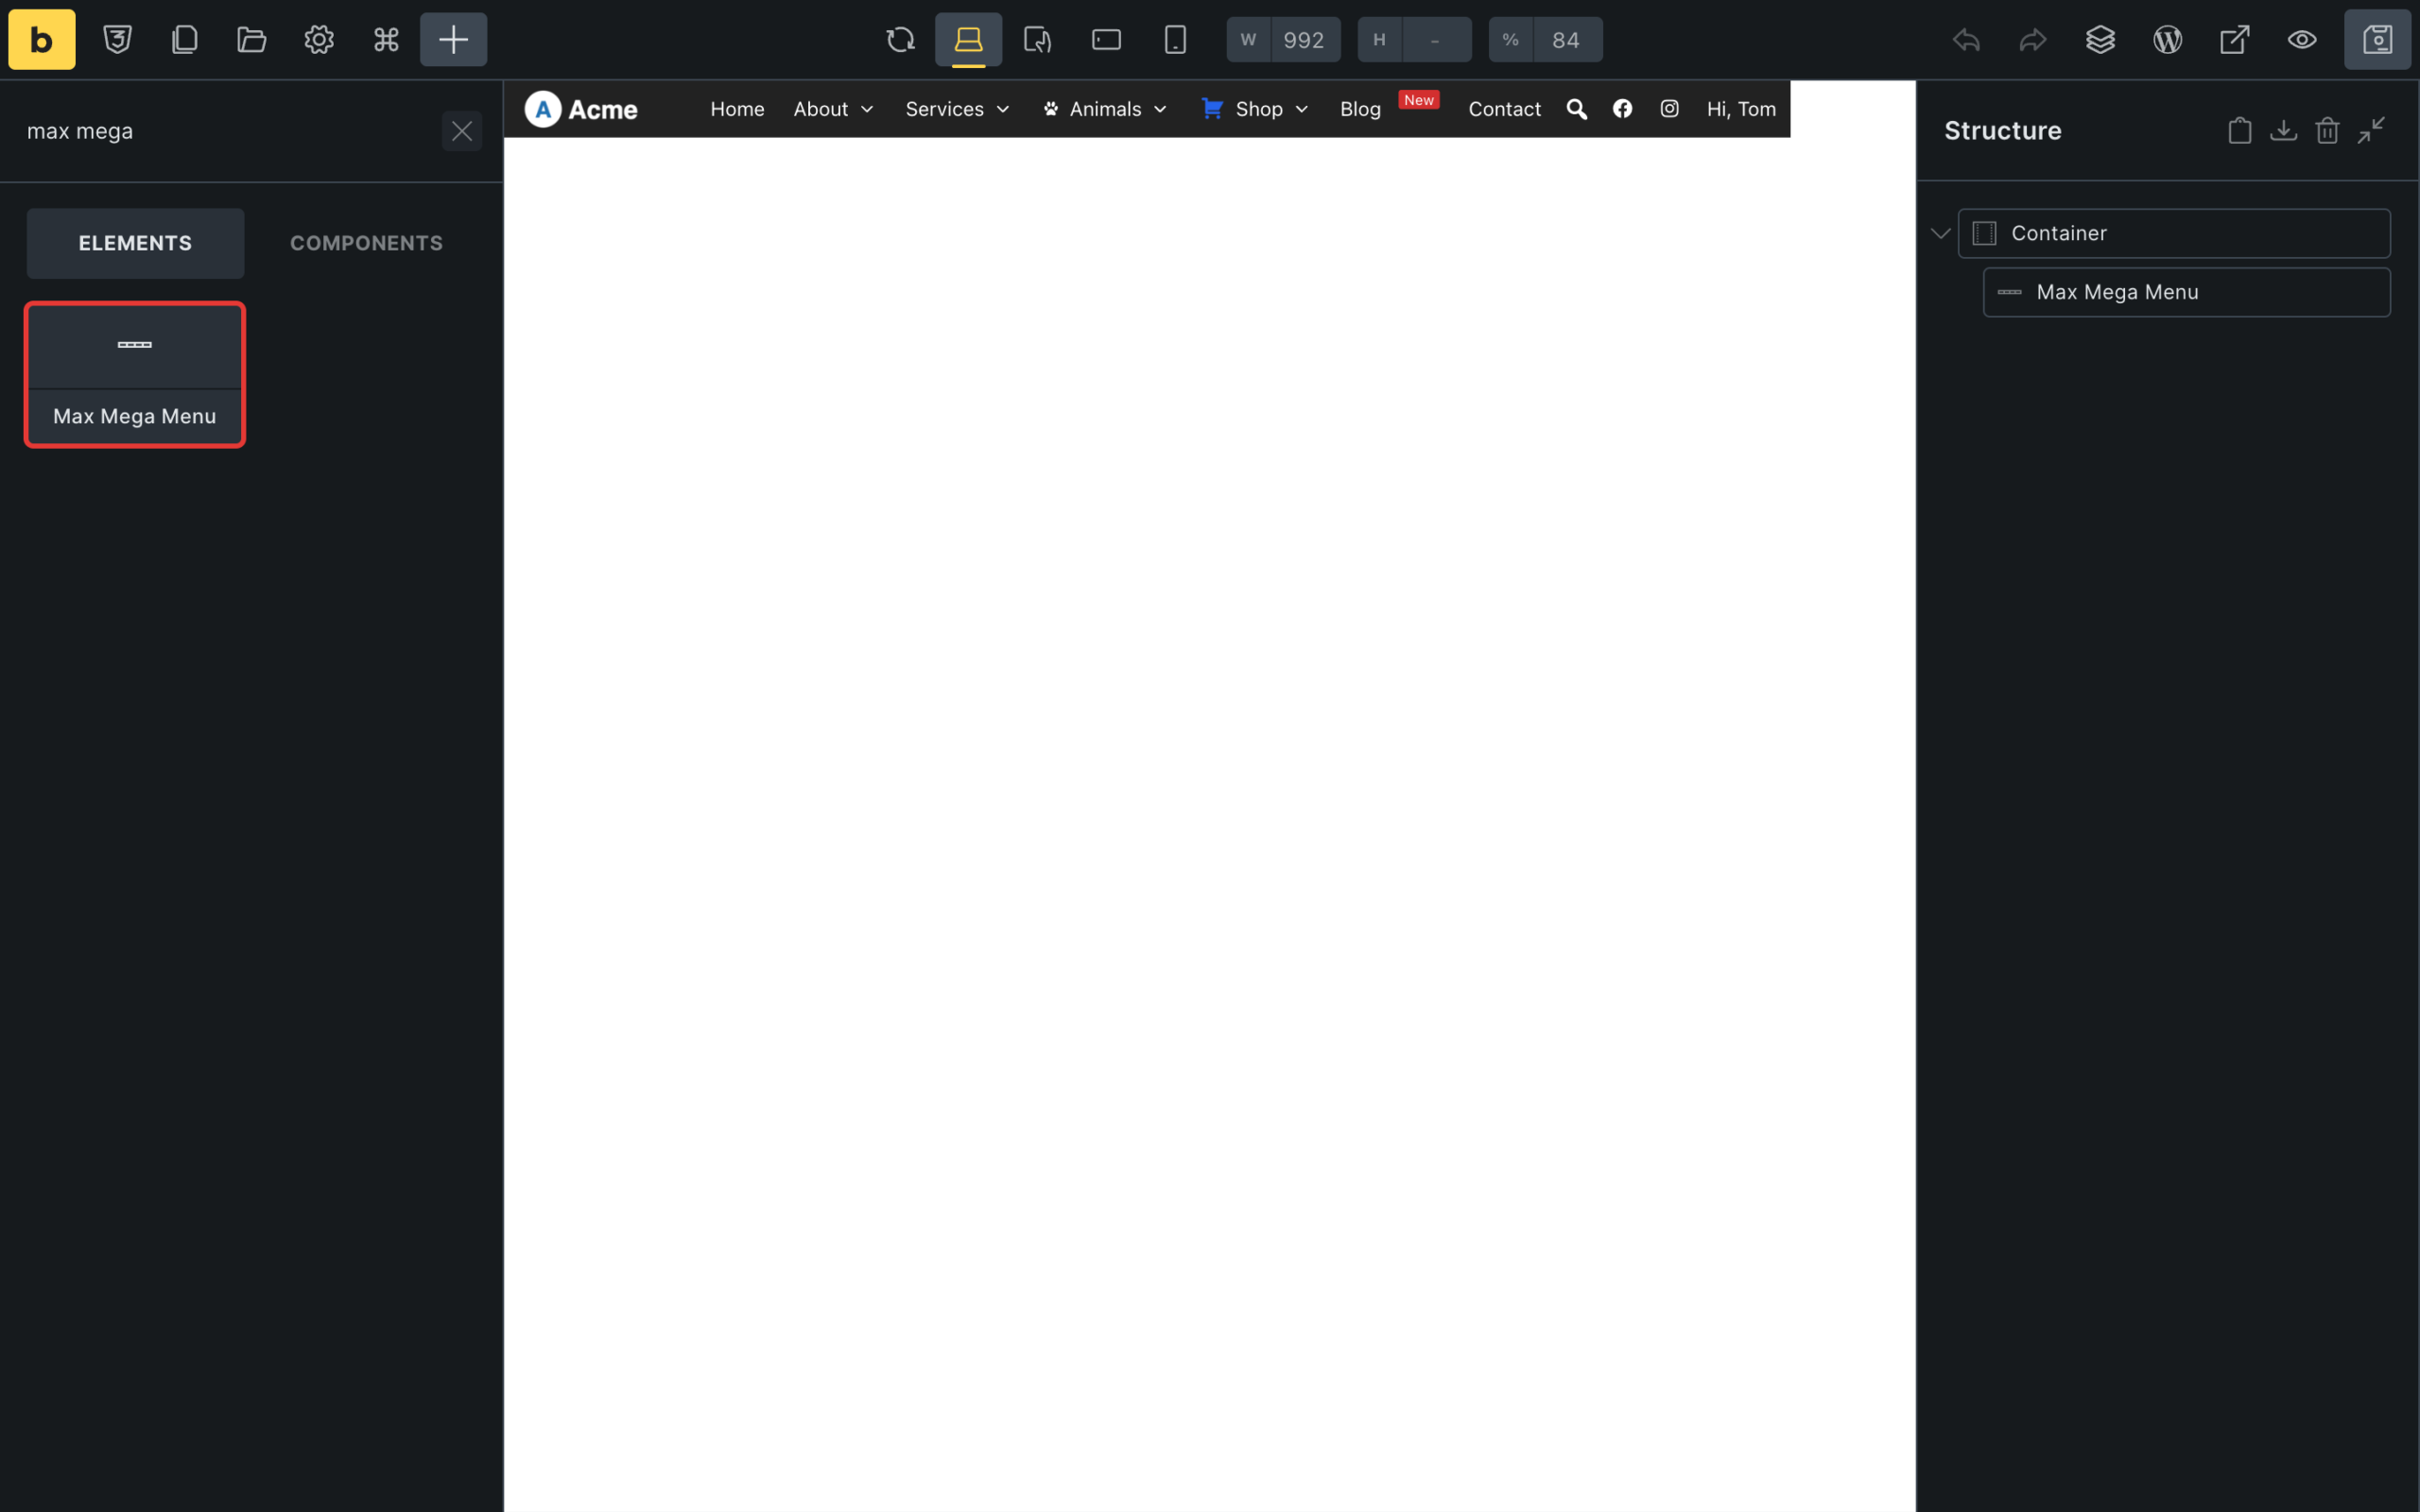Viewport: 2420px width, 1512px height.
Task: Add the Max Mega Menu element card
Action: click(x=135, y=375)
